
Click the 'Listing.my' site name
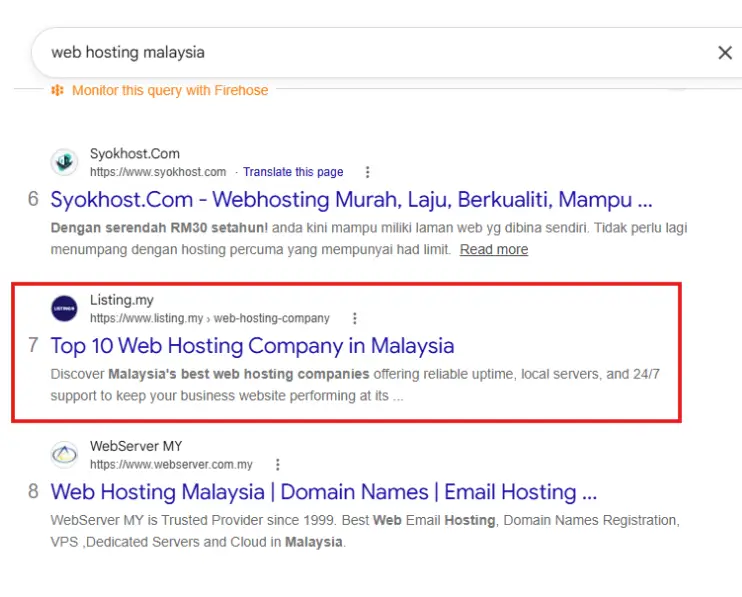tap(122, 300)
